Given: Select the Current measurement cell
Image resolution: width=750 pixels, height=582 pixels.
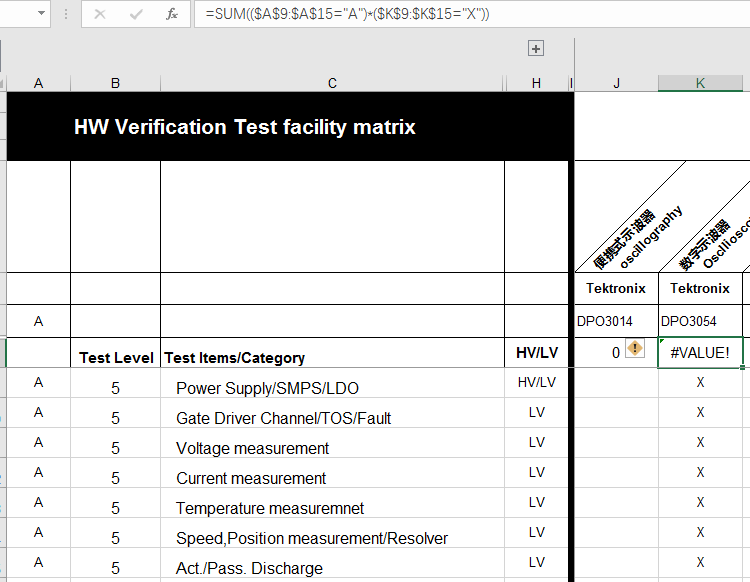Looking at the screenshot, I should pyautogui.click(x=332, y=473).
